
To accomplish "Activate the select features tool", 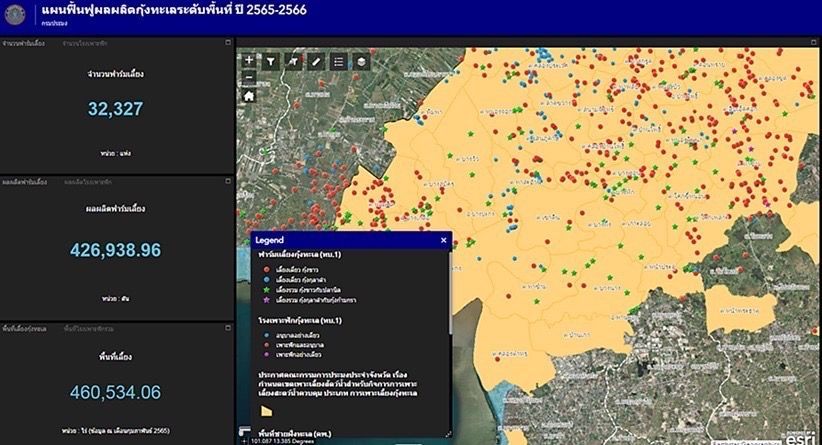I will (x=293, y=62).
